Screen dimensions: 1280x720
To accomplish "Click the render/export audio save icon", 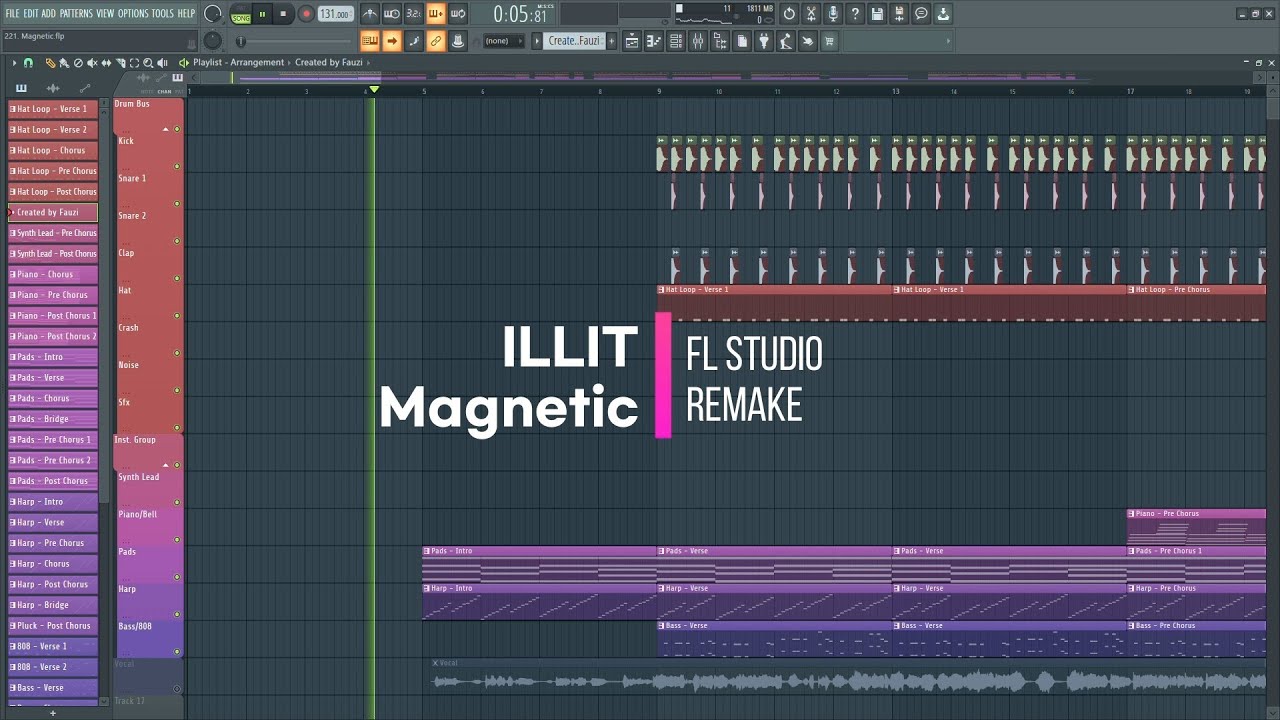I will [x=899, y=14].
